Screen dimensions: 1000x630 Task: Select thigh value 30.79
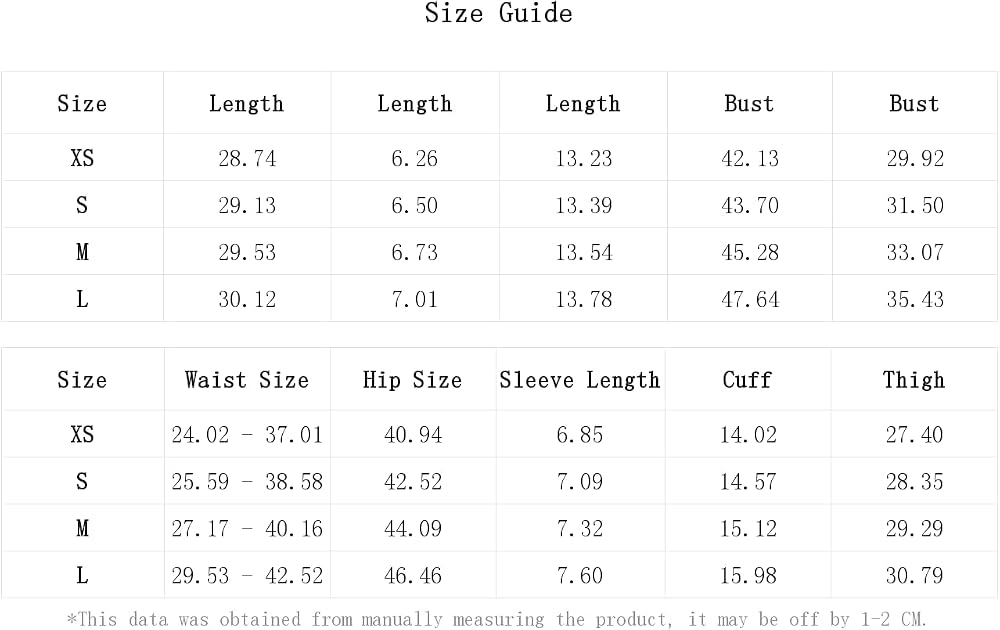914,576
